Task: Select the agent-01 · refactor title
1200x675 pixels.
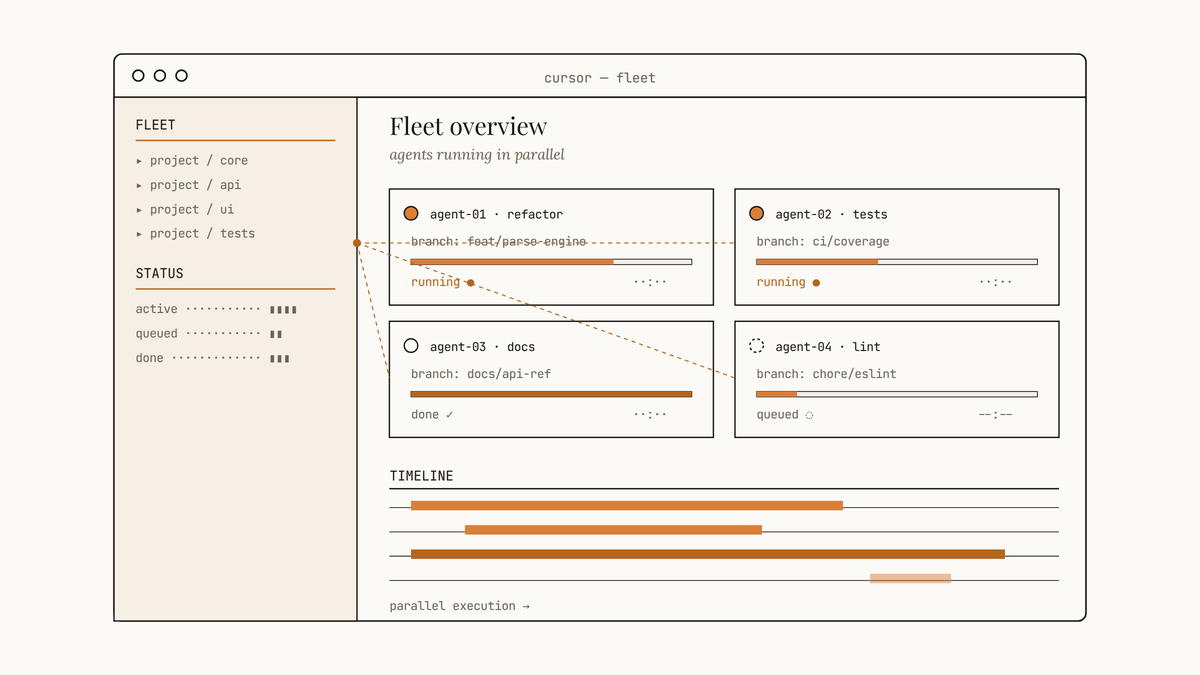Action: (x=497, y=214)
